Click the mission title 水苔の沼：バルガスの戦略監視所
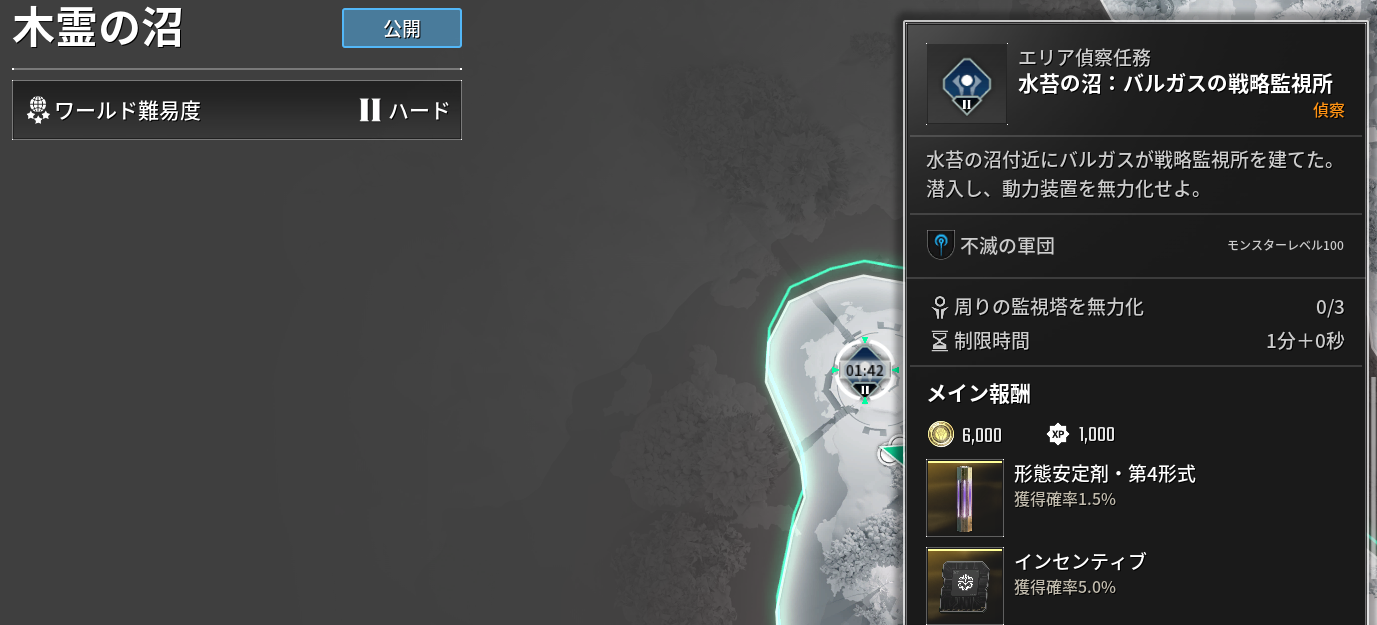 click(1175, 84)
